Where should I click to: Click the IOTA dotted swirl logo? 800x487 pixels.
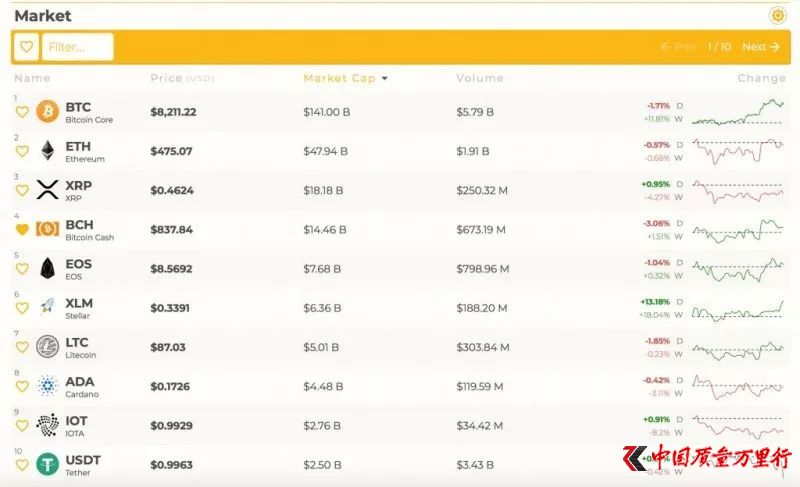coord(47,425)
